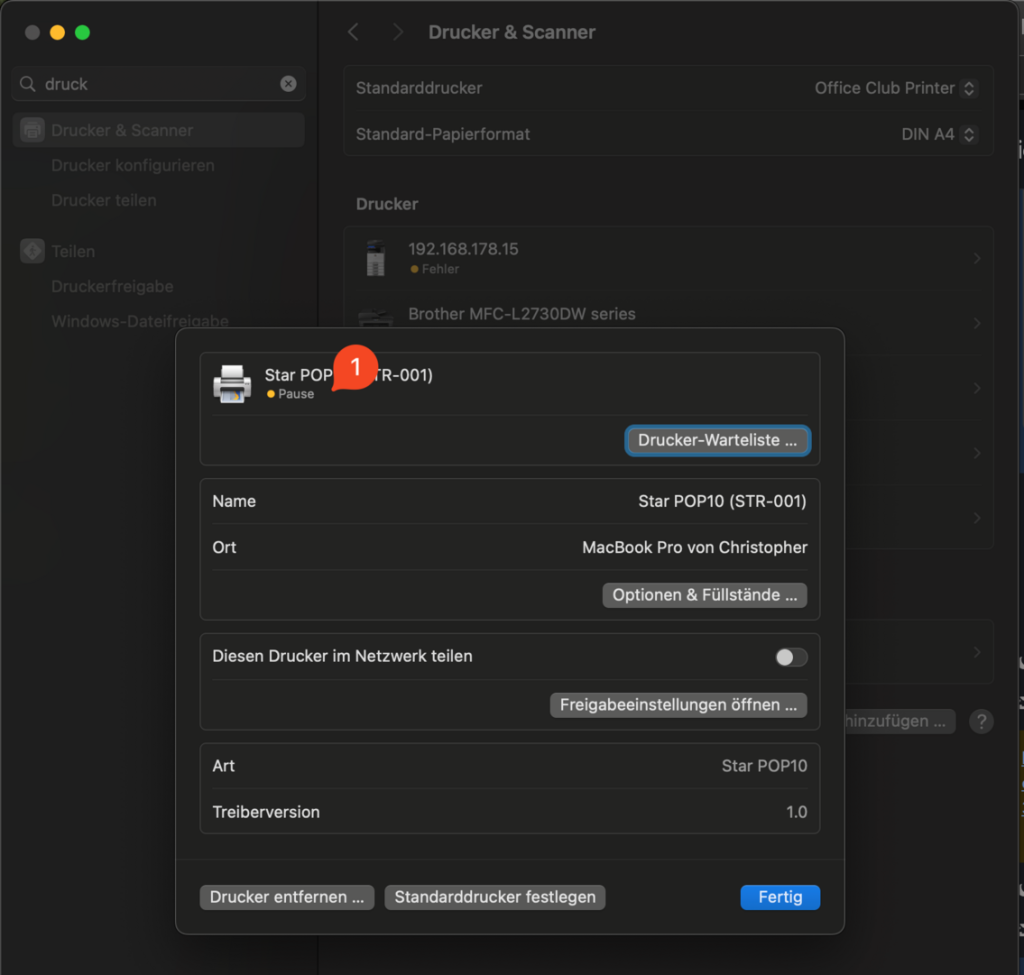Go back with the left arrow
The width and height of the screenshot is (1024, 975).
pyautogui.click(x=353, y=32)
